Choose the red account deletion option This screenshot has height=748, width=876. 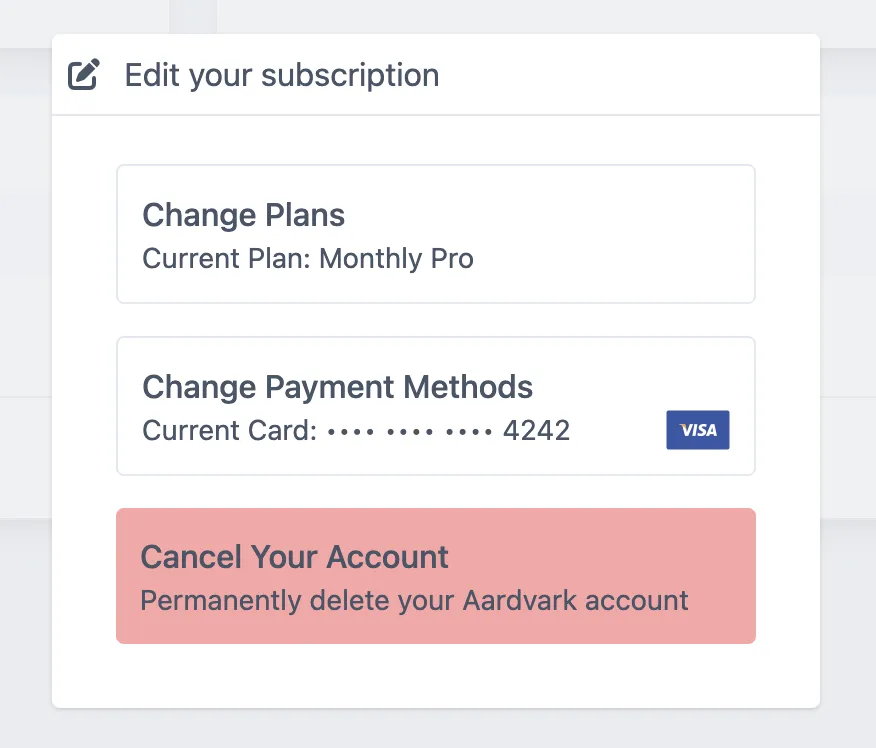(x=435, y=576)
